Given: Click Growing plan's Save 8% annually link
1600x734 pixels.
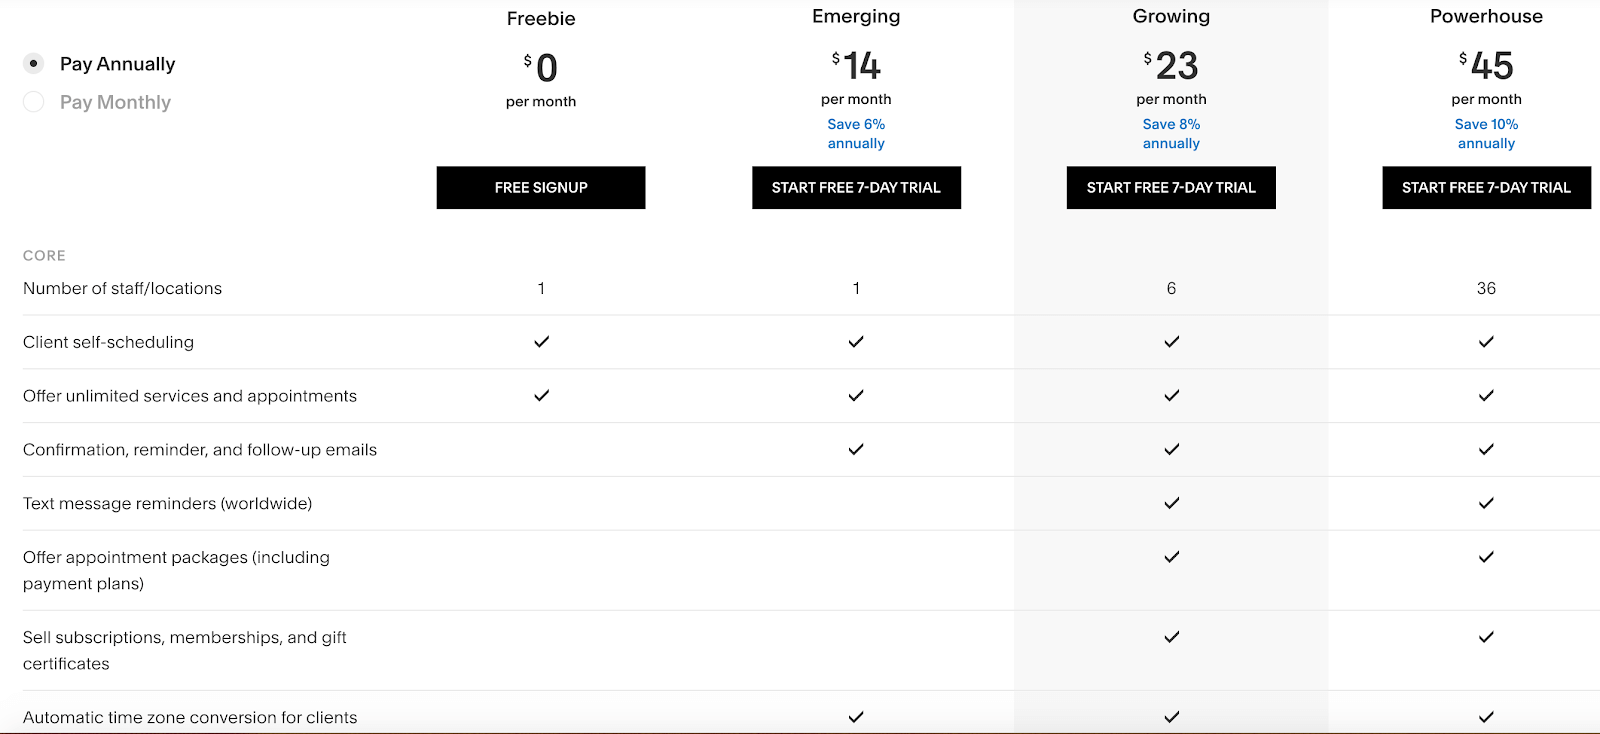Looking at the screenshot, I should pyautogui.click(x=1171, y=134).
